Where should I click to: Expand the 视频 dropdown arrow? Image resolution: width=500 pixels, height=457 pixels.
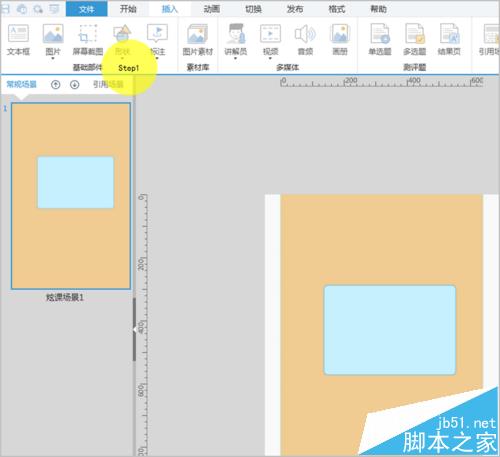270,58
